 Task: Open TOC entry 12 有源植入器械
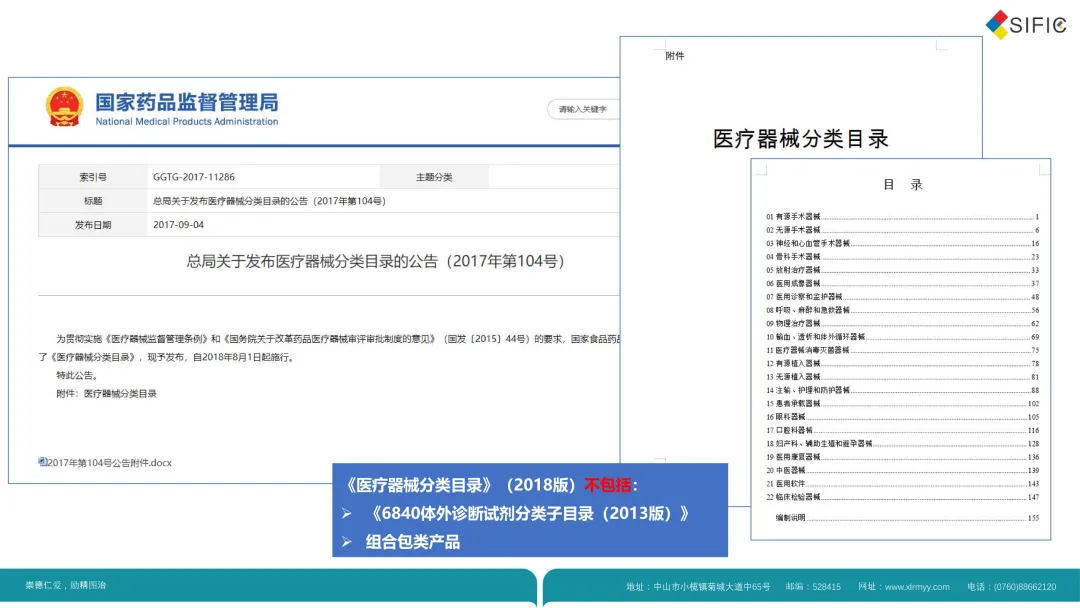[902, 364]
